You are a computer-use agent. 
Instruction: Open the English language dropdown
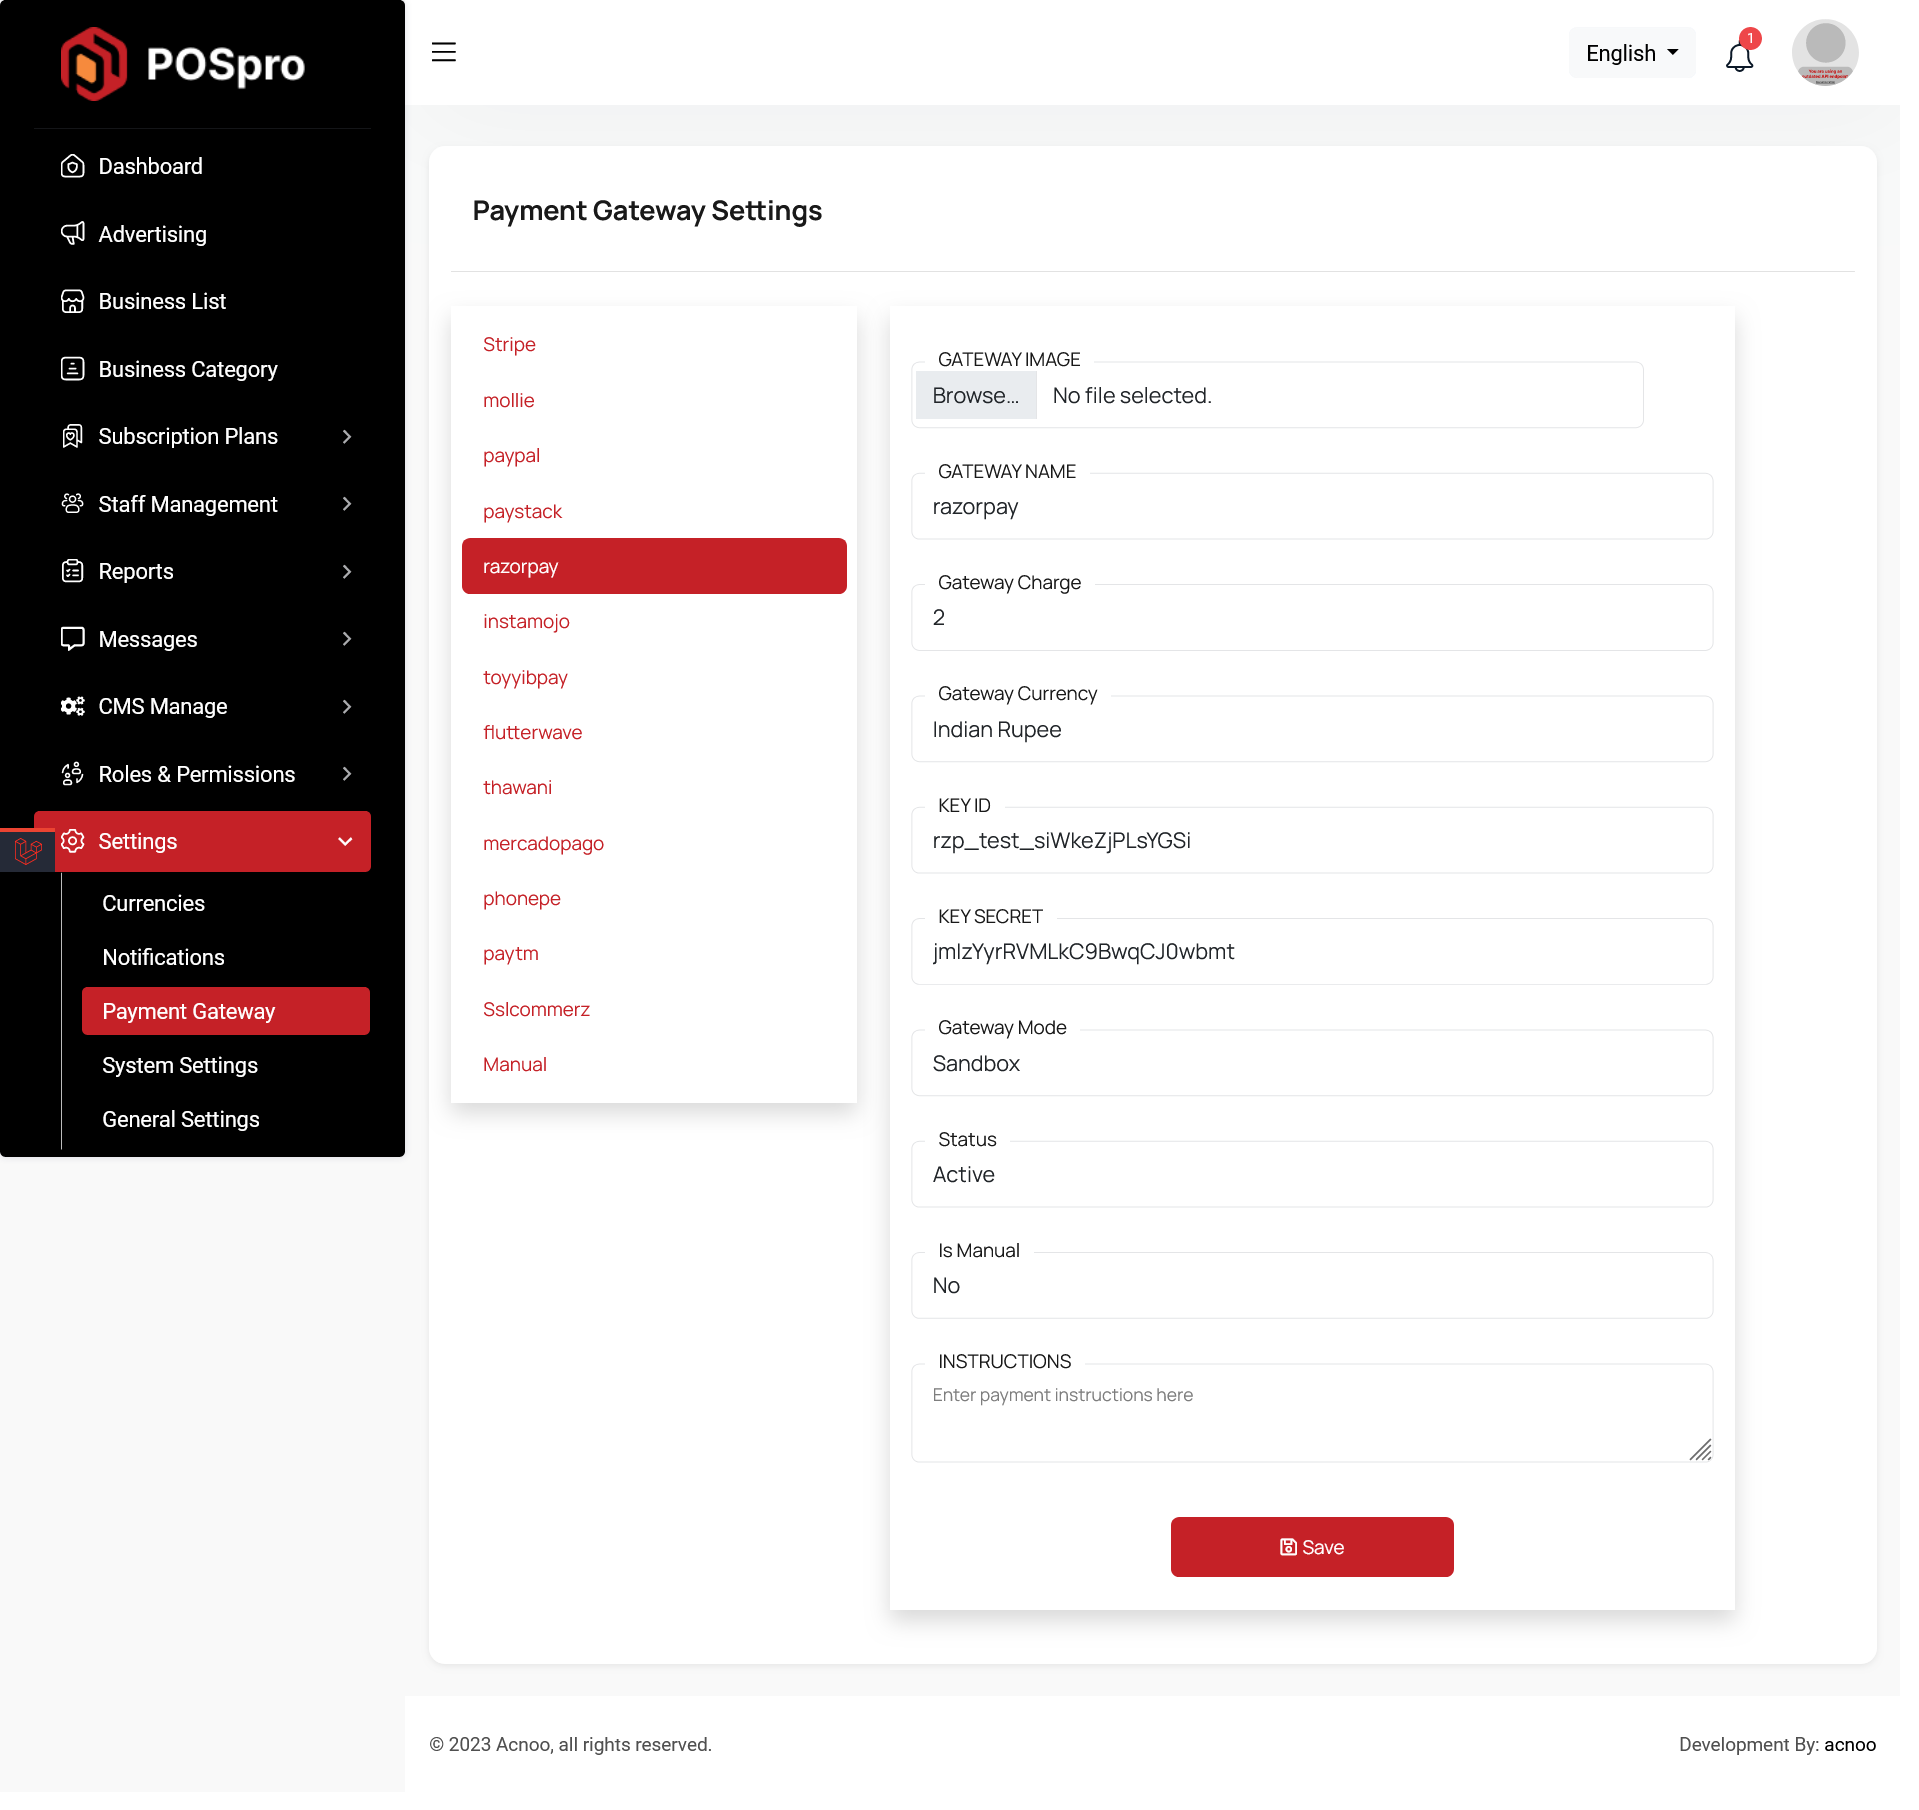point(1631,53)
